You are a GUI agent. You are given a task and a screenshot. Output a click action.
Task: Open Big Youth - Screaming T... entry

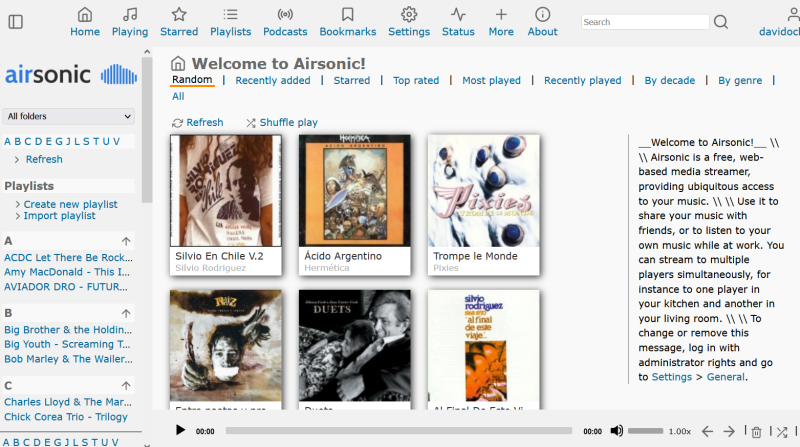tap(67, 344)
